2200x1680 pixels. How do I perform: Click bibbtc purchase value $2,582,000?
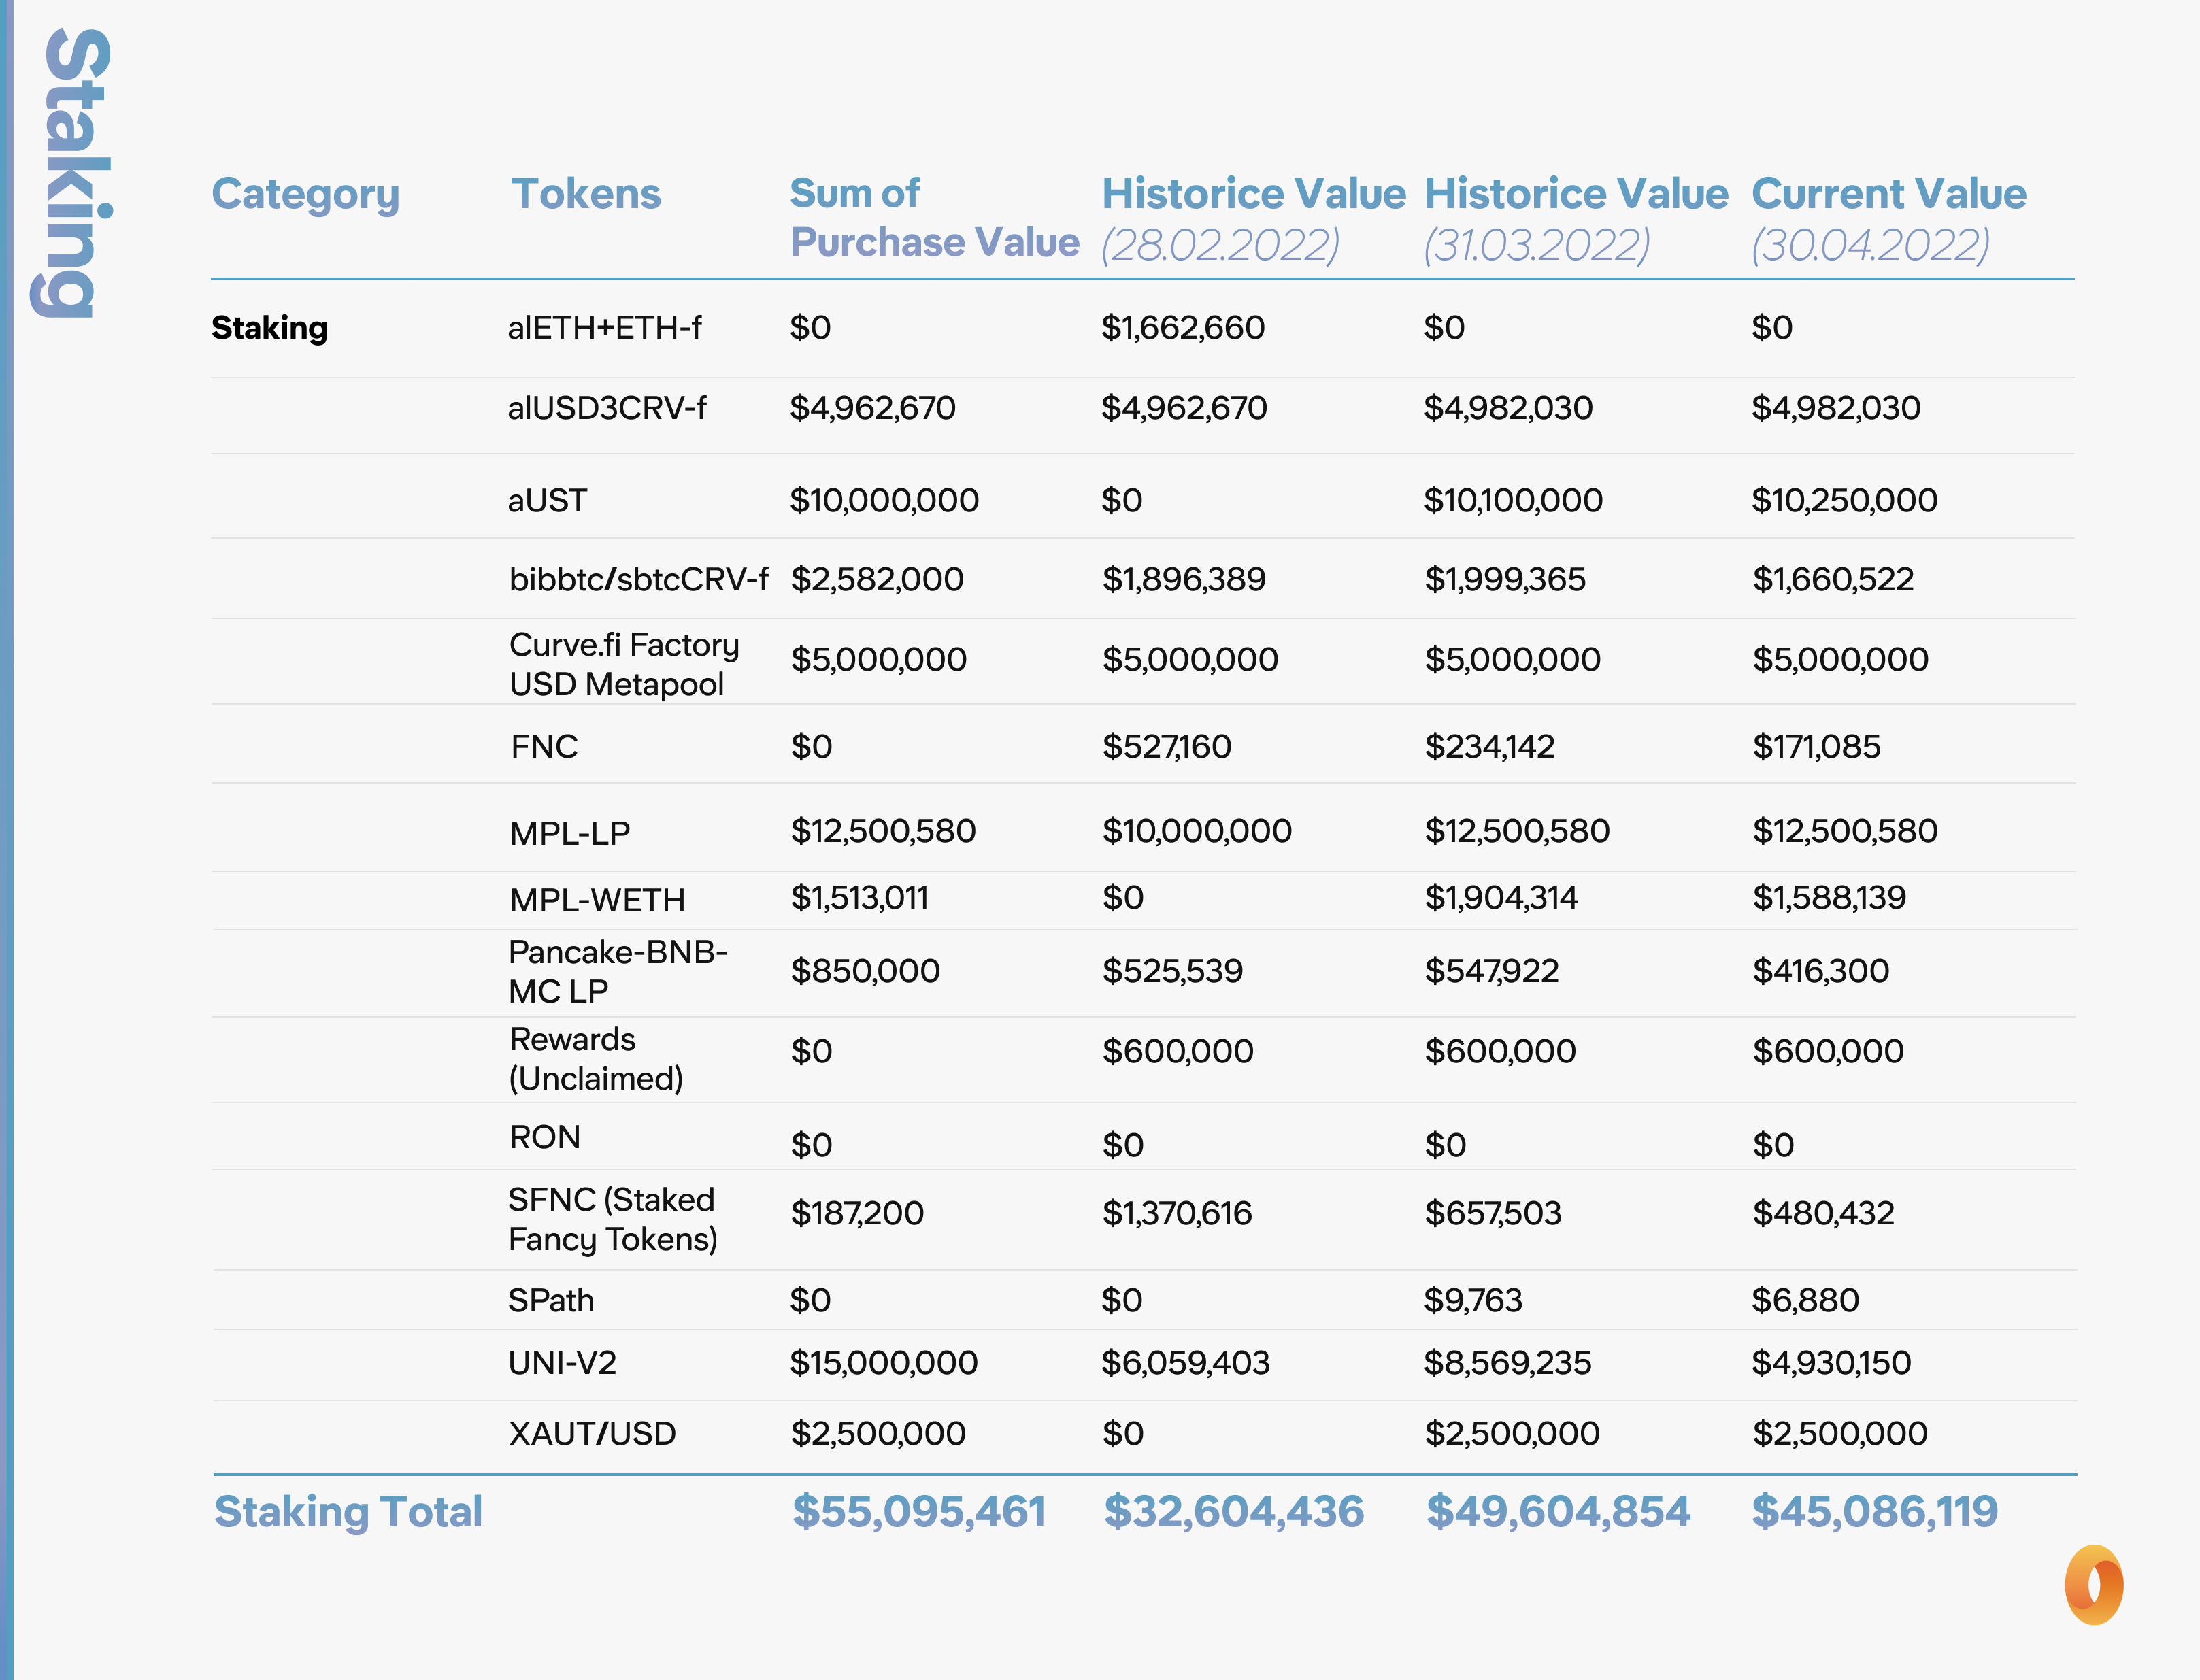pos(877,579)
